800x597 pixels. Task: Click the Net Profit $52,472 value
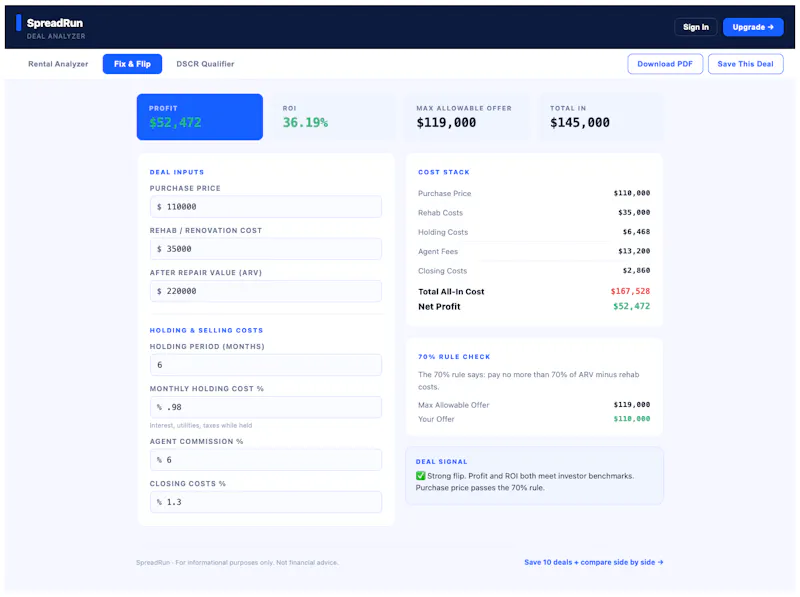coord(631,306)
